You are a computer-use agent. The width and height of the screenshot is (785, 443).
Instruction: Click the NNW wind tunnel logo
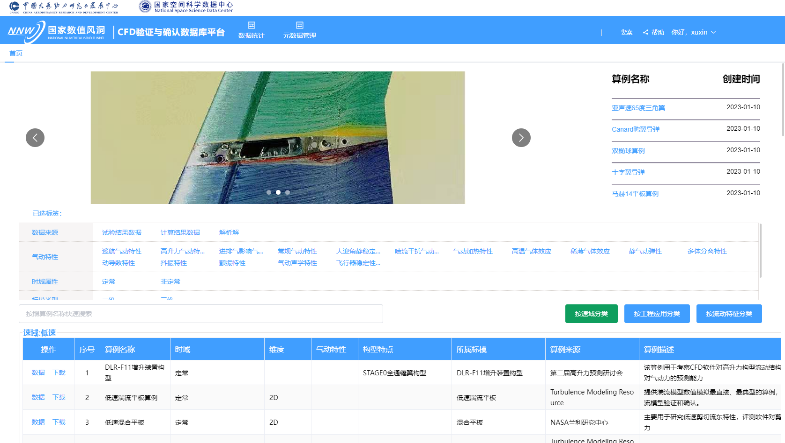tap(56, 32)
